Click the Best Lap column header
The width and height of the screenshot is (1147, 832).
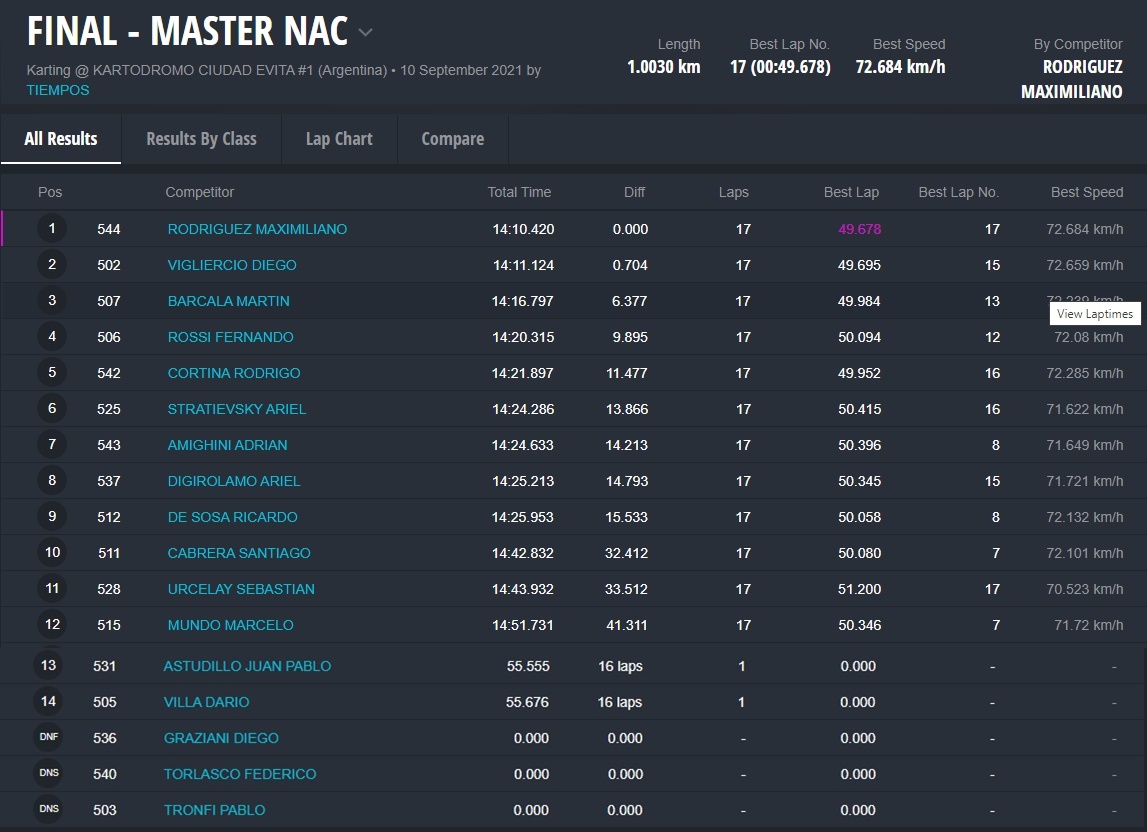click(851, 192)
